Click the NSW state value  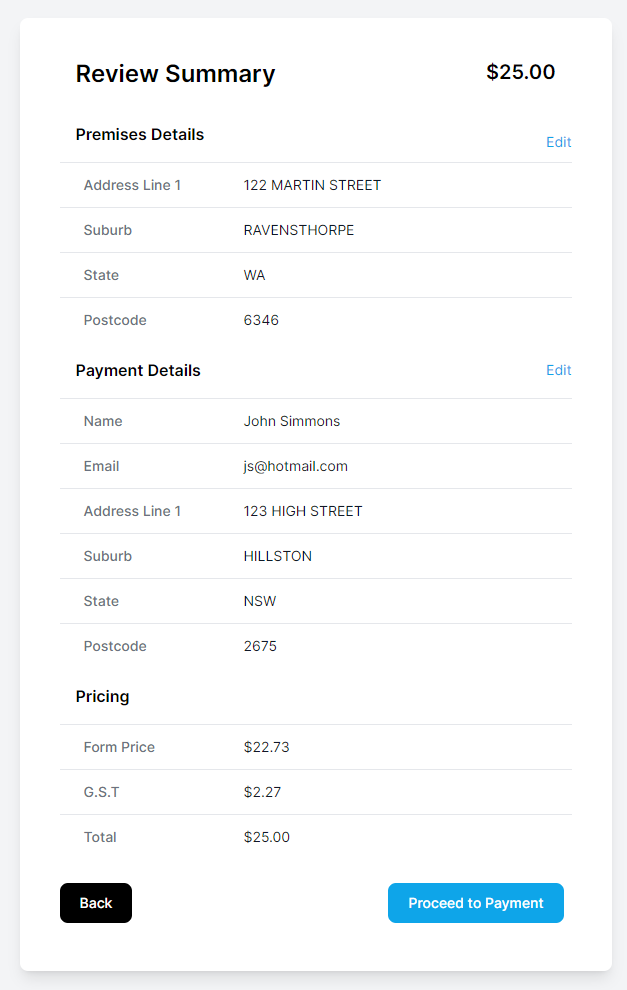(260, 601)
